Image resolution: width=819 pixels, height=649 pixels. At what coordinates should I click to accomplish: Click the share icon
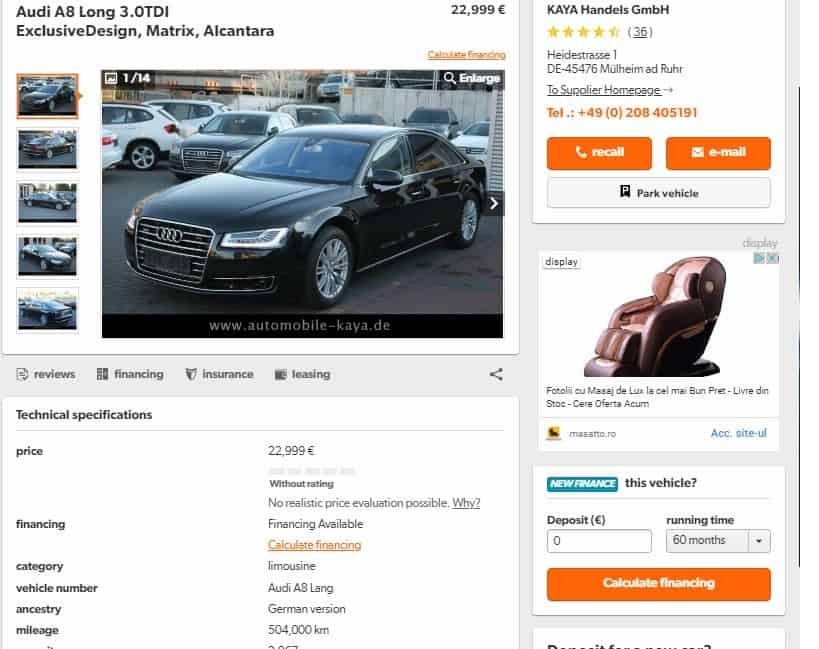(x=496, y=373)
